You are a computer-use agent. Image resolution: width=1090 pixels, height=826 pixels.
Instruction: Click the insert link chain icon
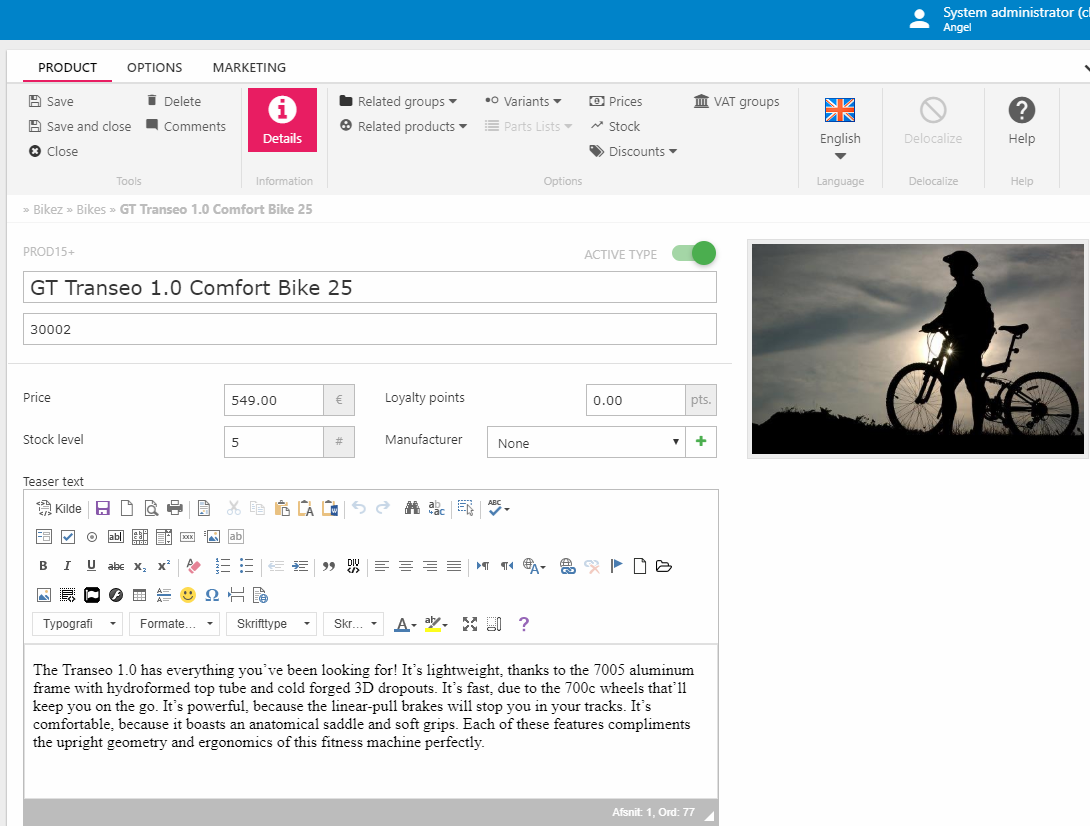(x=568, y=566)
